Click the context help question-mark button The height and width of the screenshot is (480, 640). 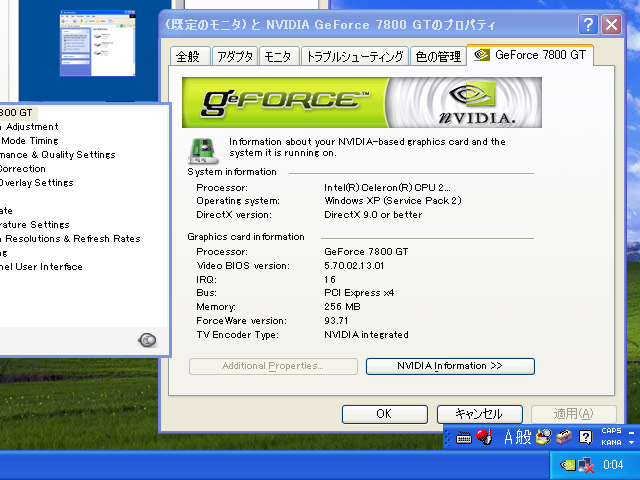pyautogui.click(x=588, y=25)
